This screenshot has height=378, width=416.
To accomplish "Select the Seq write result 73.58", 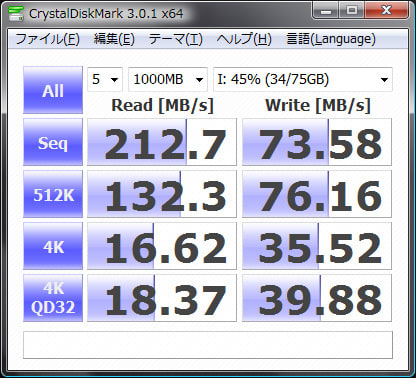I will point(317,142).
